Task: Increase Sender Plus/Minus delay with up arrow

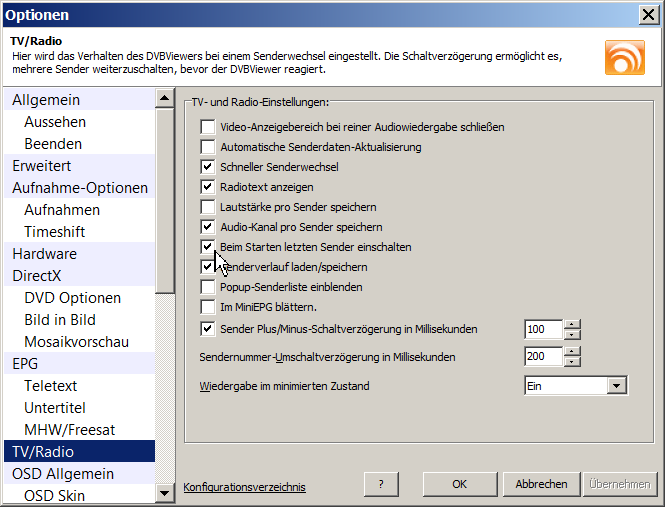Action: (x=572, y=323)
